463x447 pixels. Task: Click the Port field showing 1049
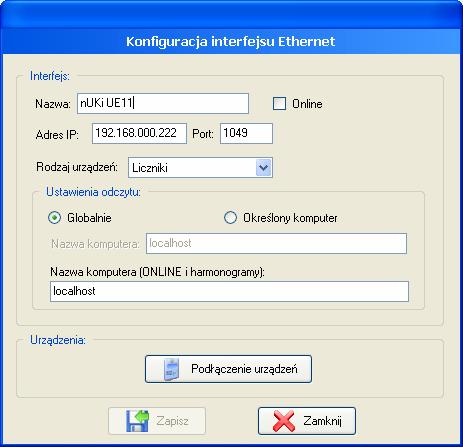pos(246,133)
